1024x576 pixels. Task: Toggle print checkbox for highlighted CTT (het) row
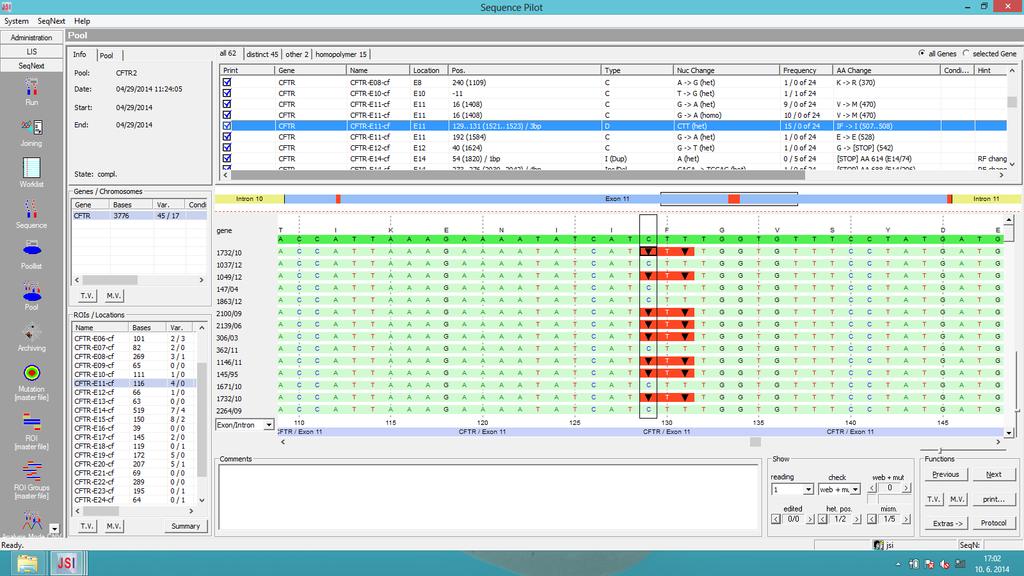[227, 126]
